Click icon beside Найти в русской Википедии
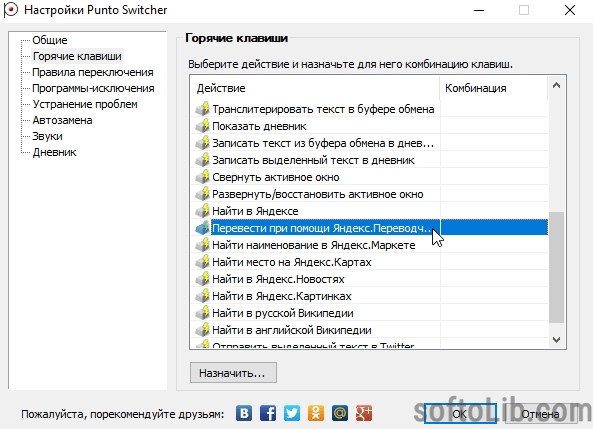The width and height of the screenshot is (593, 429). coord(203,313)
